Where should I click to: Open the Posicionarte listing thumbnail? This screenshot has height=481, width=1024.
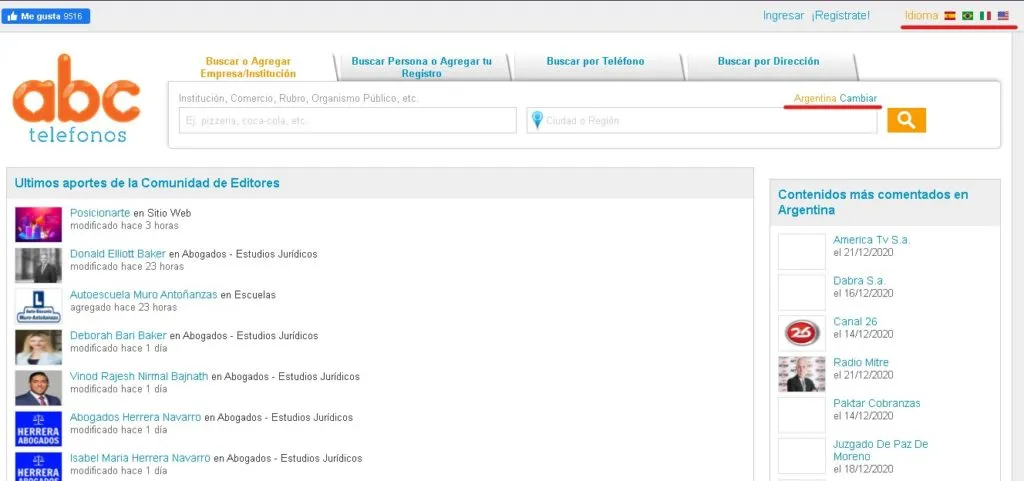click(x=38, y=224)
